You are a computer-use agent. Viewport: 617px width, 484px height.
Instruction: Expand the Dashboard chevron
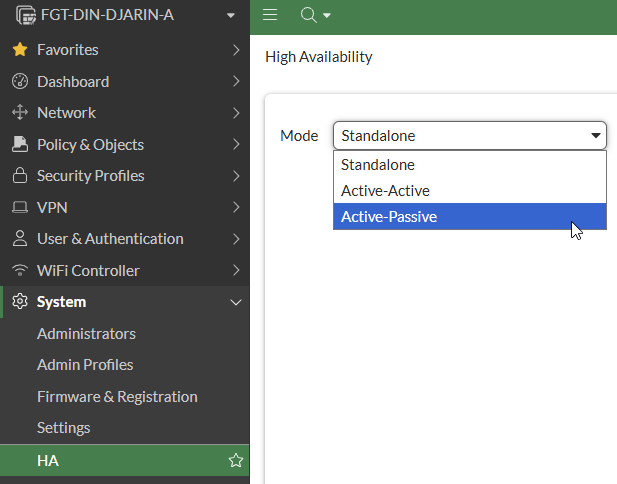coord(236,81)
